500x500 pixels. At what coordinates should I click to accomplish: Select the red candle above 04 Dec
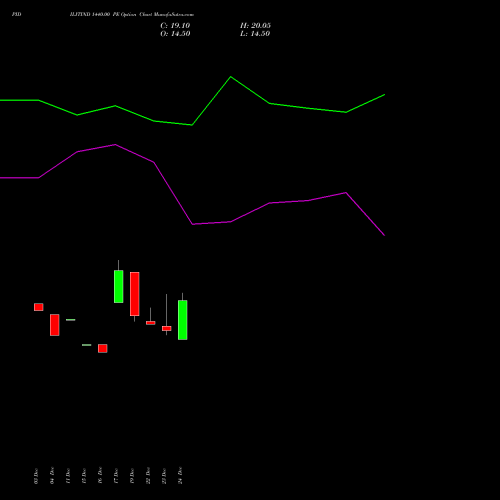point(55,325)
